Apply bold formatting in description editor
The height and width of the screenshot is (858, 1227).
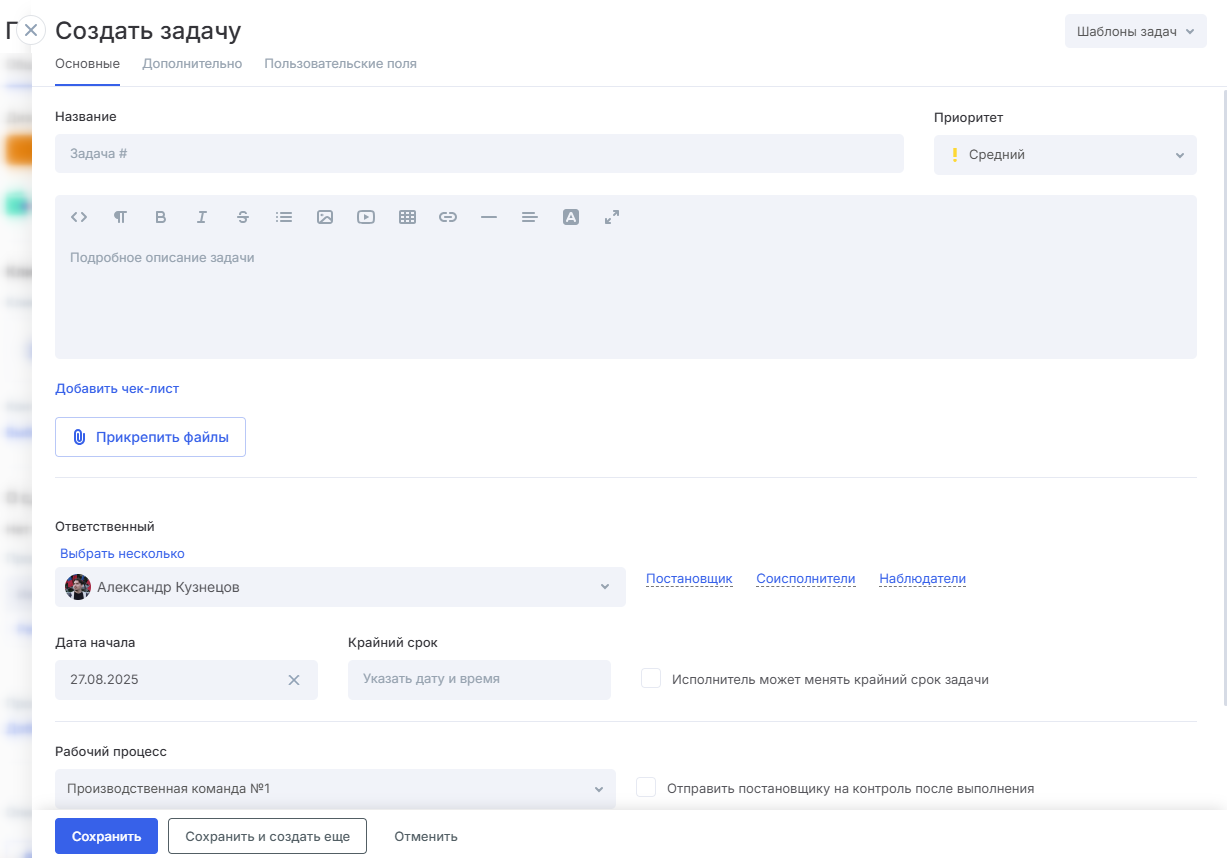point(161,217)
